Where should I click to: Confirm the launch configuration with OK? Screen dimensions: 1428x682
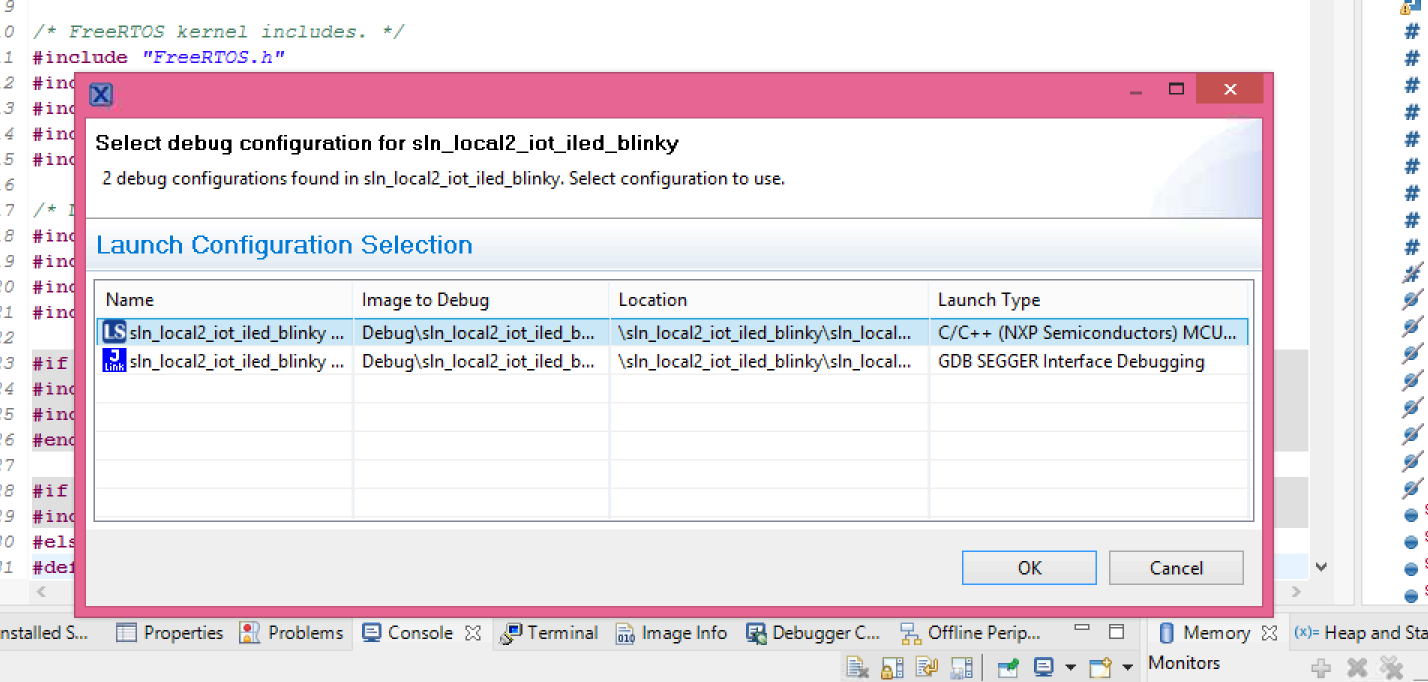click(1029, 567)
